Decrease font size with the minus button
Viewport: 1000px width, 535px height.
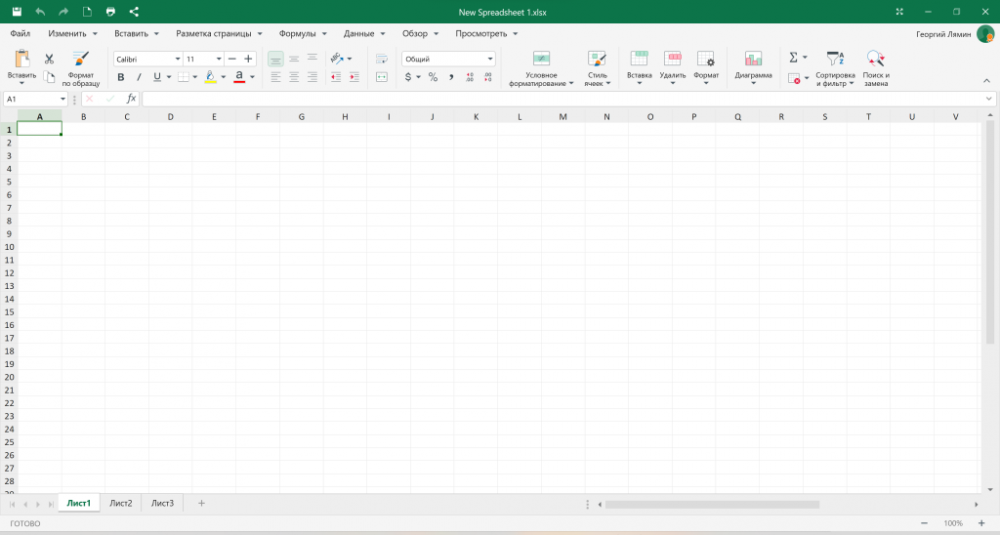coord(232,59)
